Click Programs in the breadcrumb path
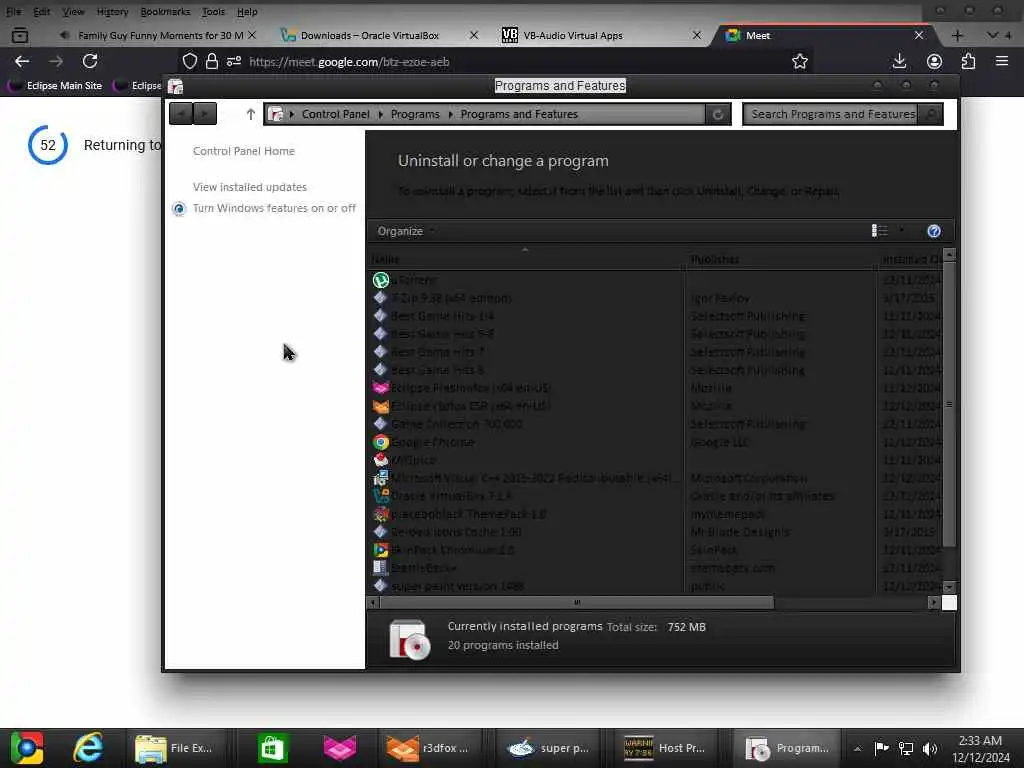 (415, 114)
